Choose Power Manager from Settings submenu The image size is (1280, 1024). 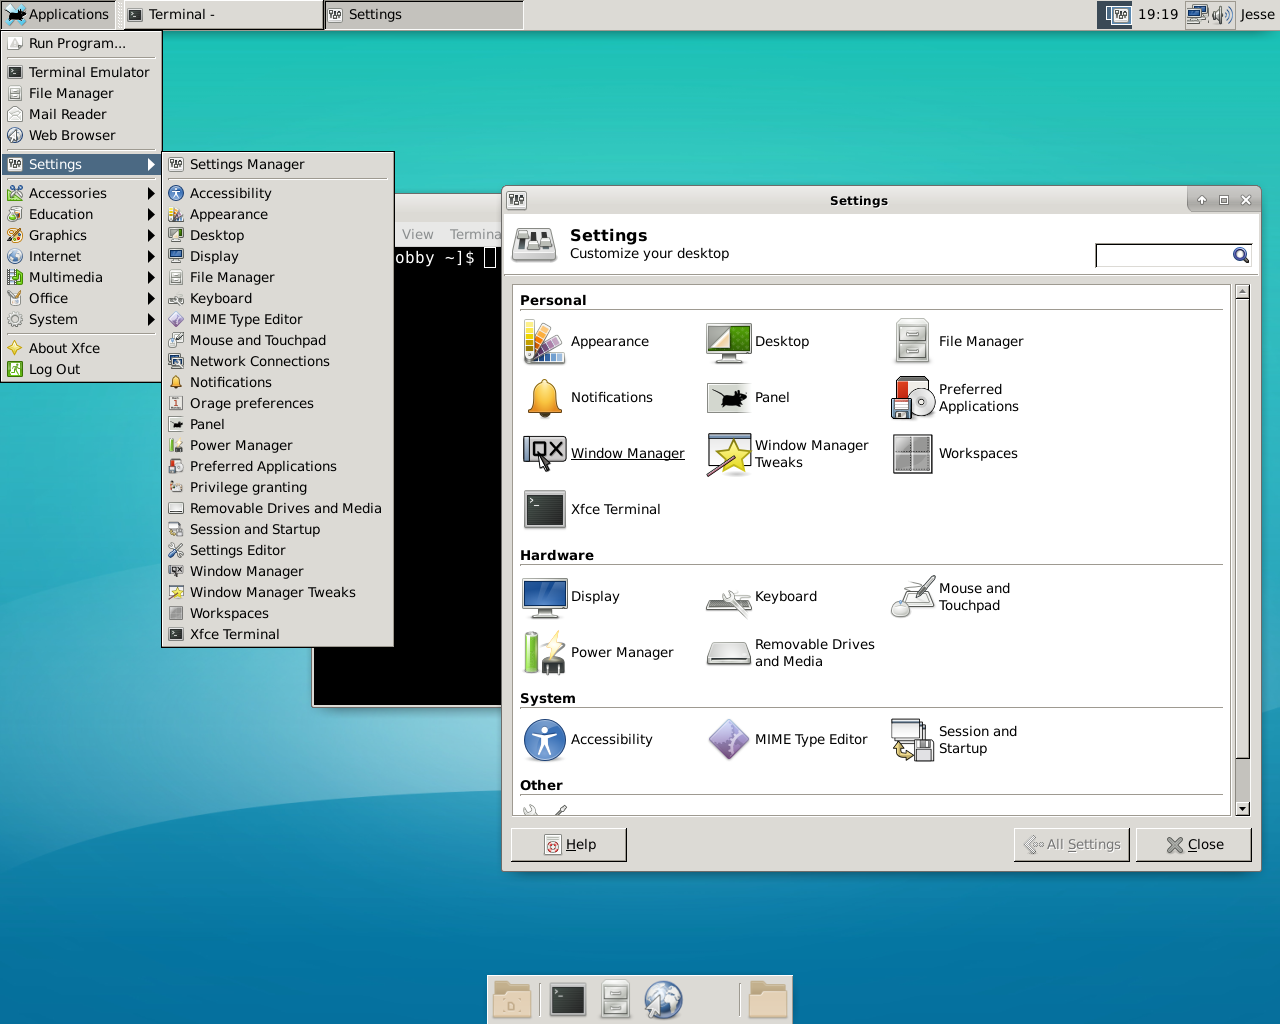tap(278, 445)
